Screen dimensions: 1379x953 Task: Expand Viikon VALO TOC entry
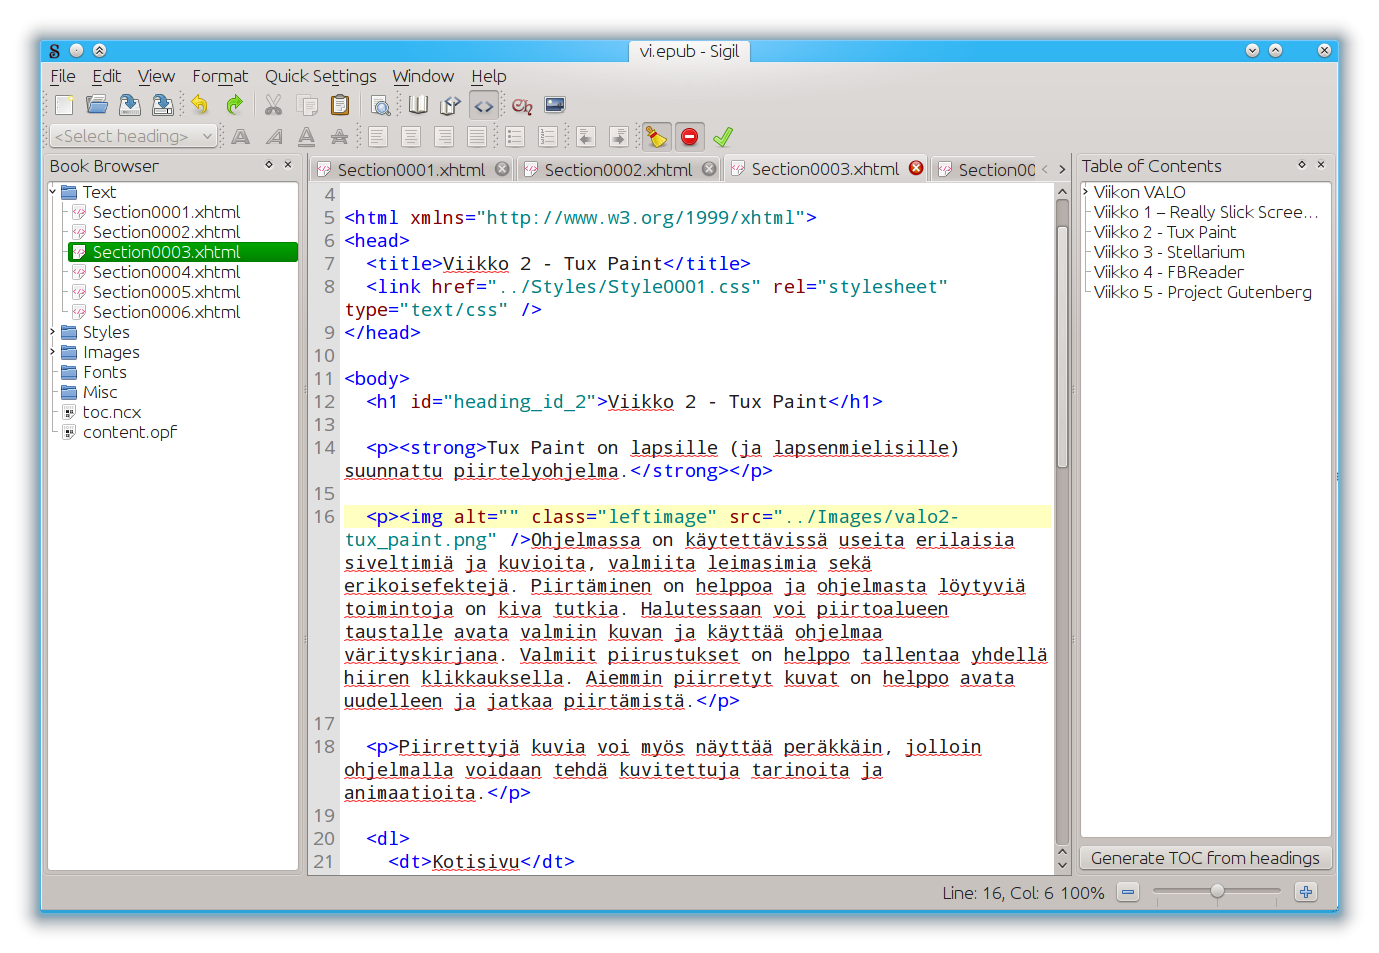(x=1086, y=191)
